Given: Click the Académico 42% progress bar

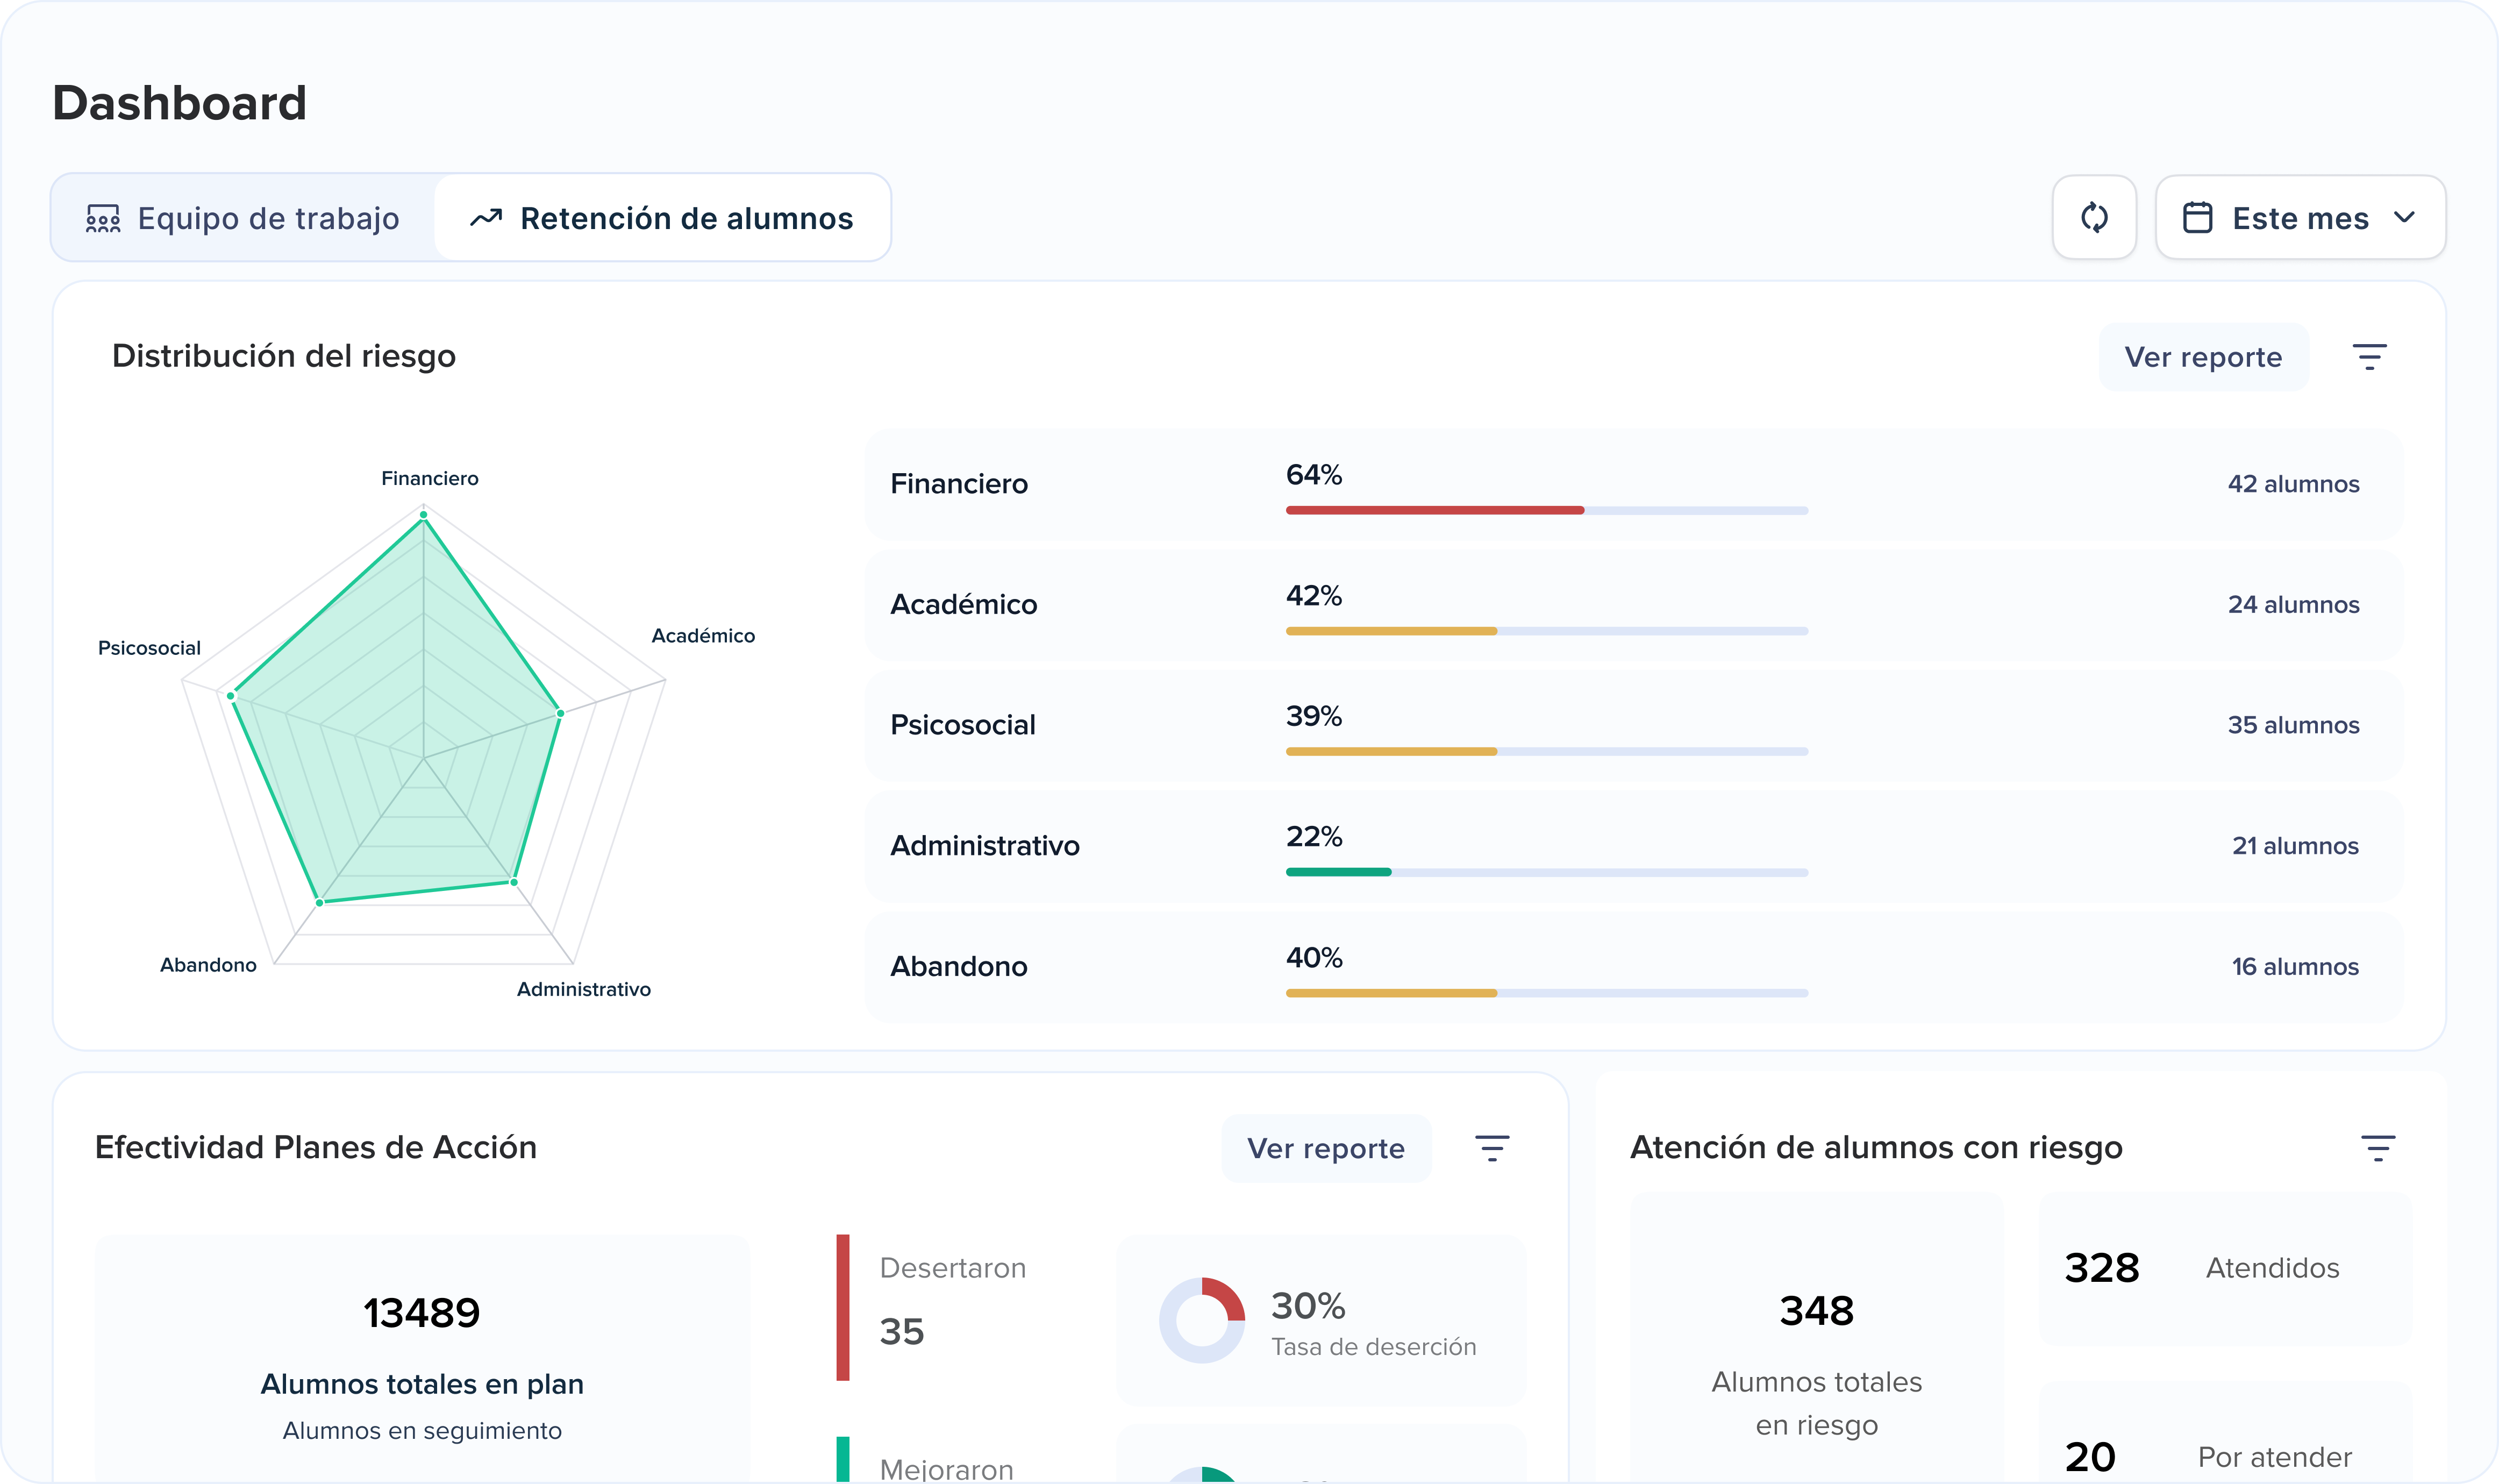Looking at the screenshot, I should tap(1547, 631).
